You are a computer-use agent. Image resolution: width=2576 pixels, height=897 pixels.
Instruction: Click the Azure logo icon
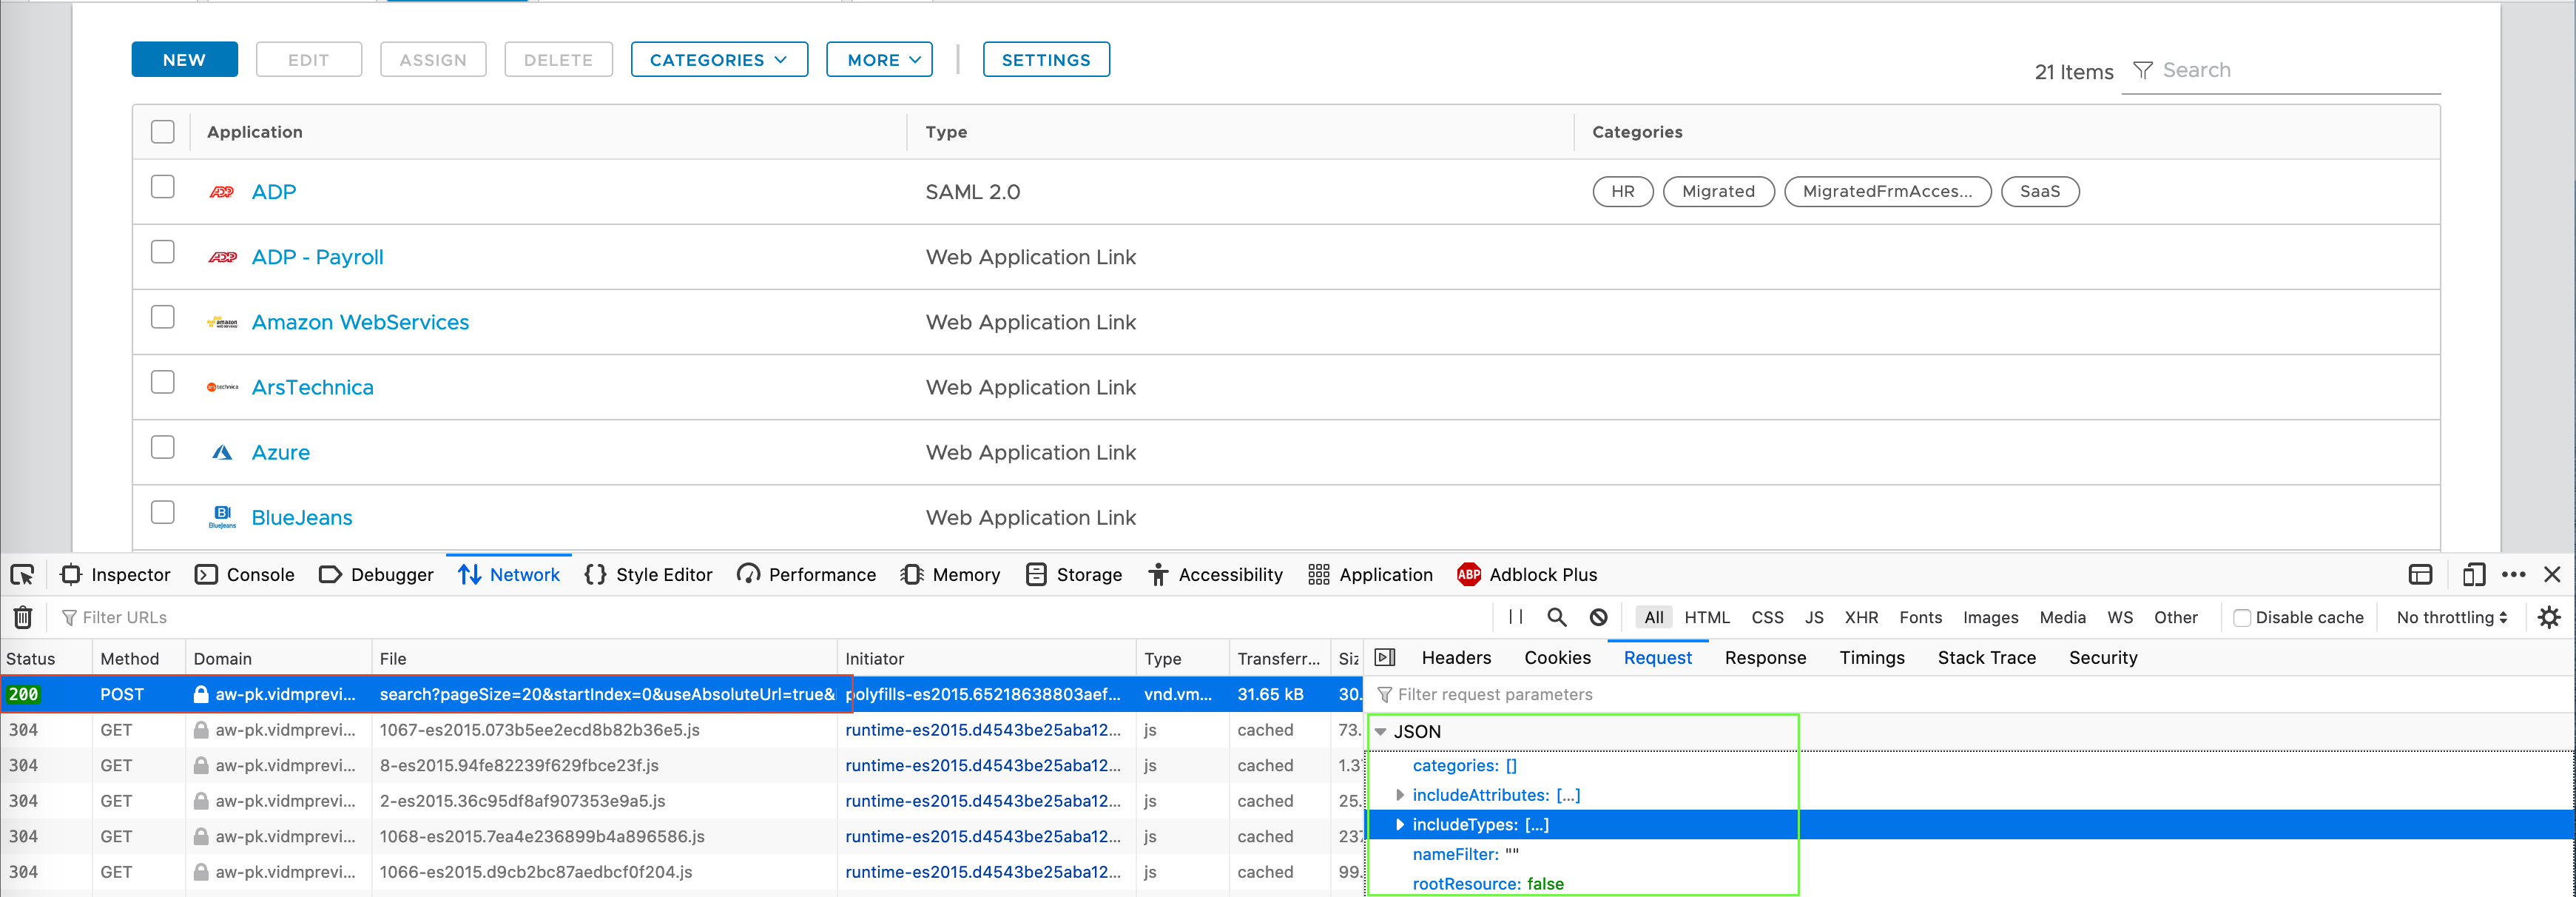[222, 452]
